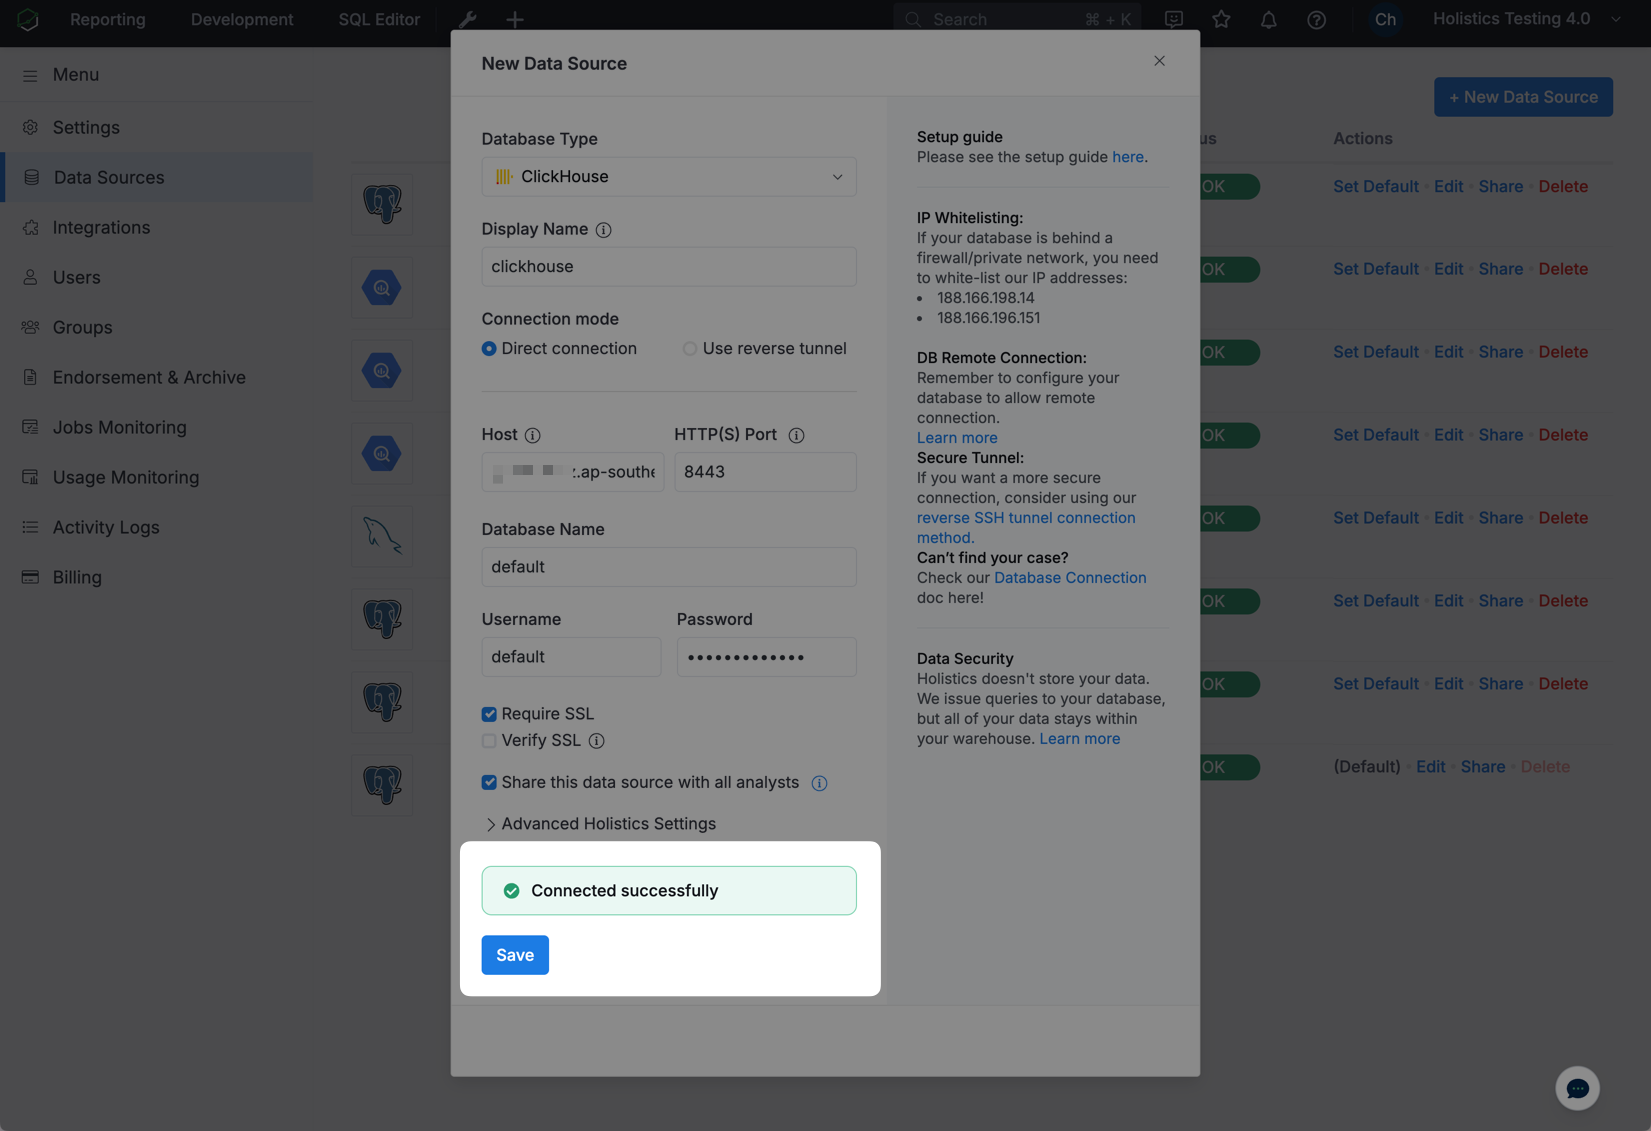Switch to the SQL Editor tab
The width and height of the screenshot is (1651, 1131).
377,19
